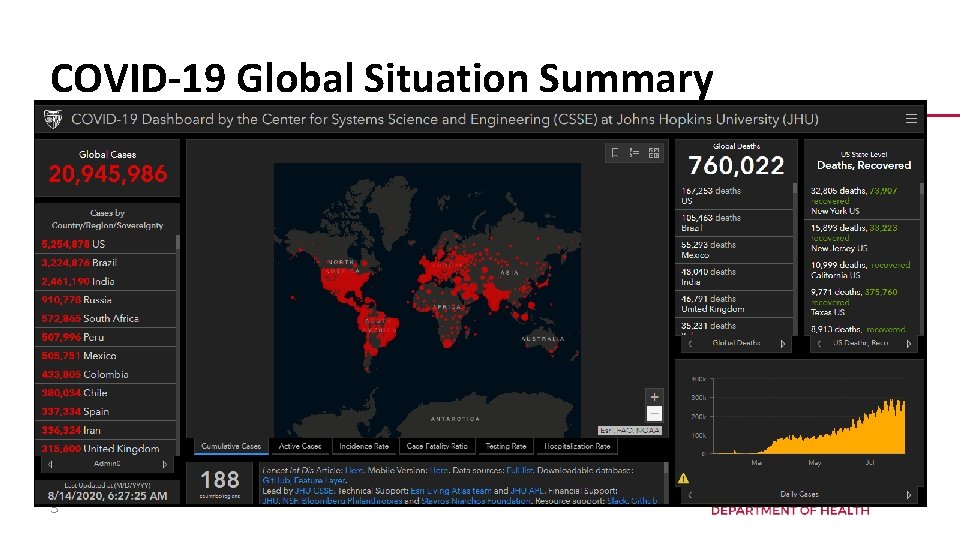Go to next US Deaths, Recovered panel page

point(909,343)
